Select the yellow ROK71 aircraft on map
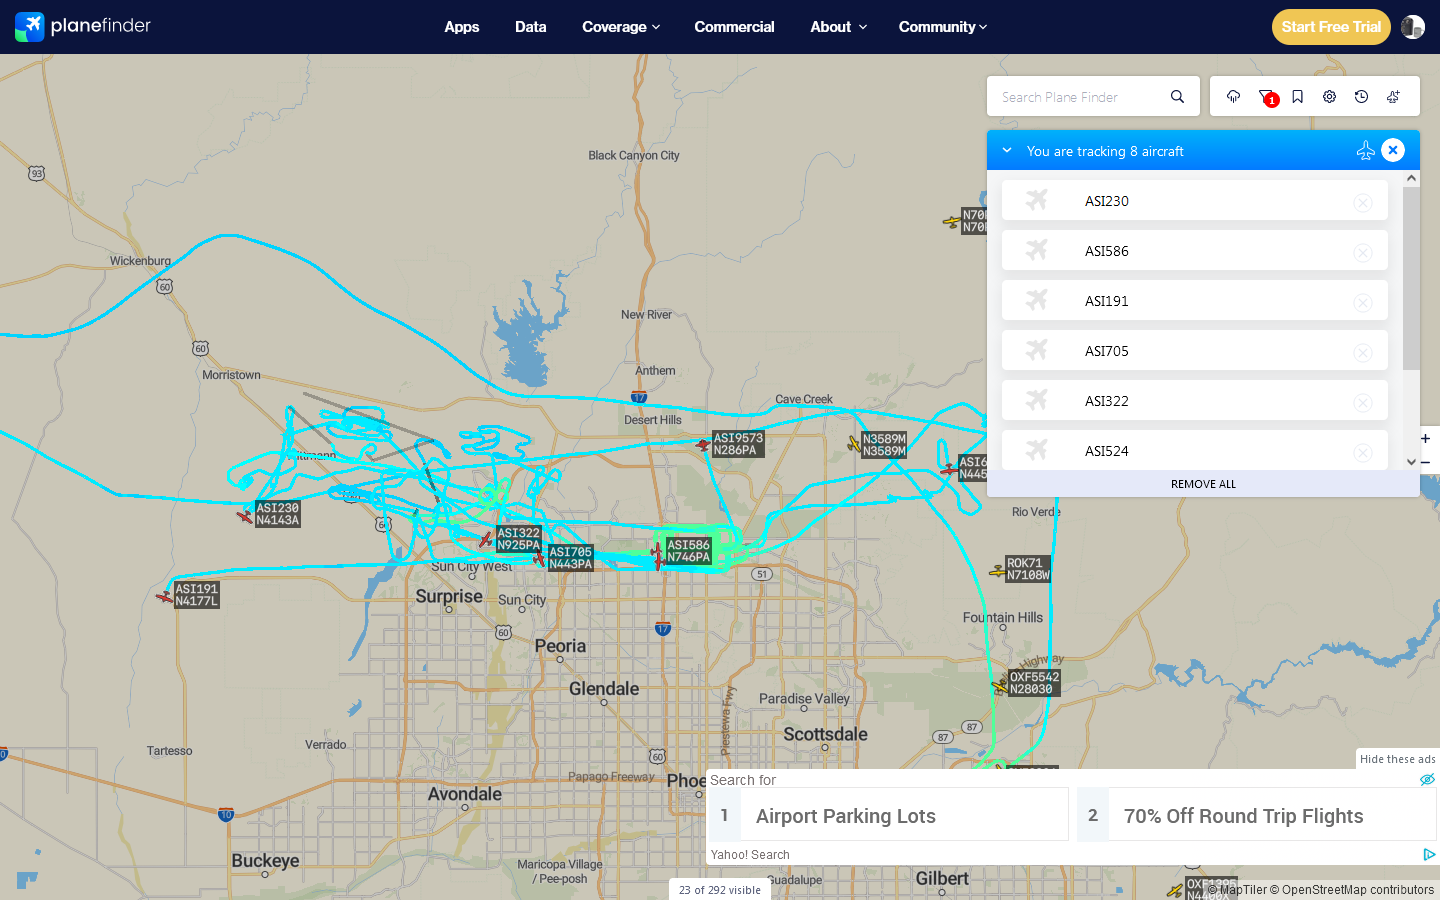Screen dimensions: 1440x900 (x=997, y=571)
